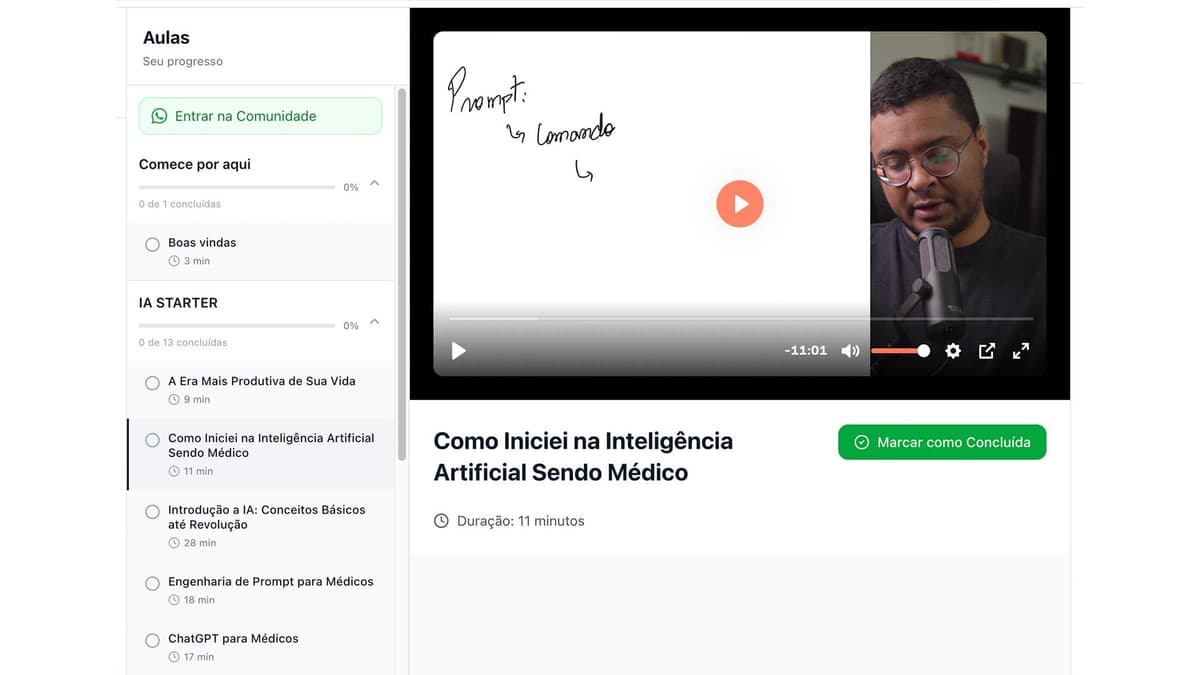
Task: Collapse the Comece por aqui section
Action: pyautogui.click(x=373, y=184)
